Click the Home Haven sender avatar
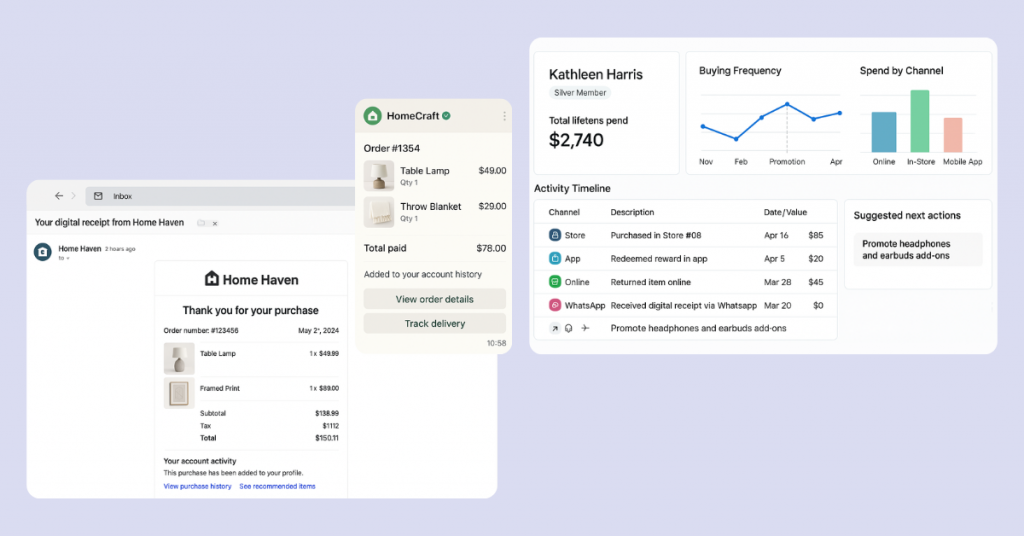Image resolution: width=1024 pixels, height=536 pixels. click(x=43, y=252)
